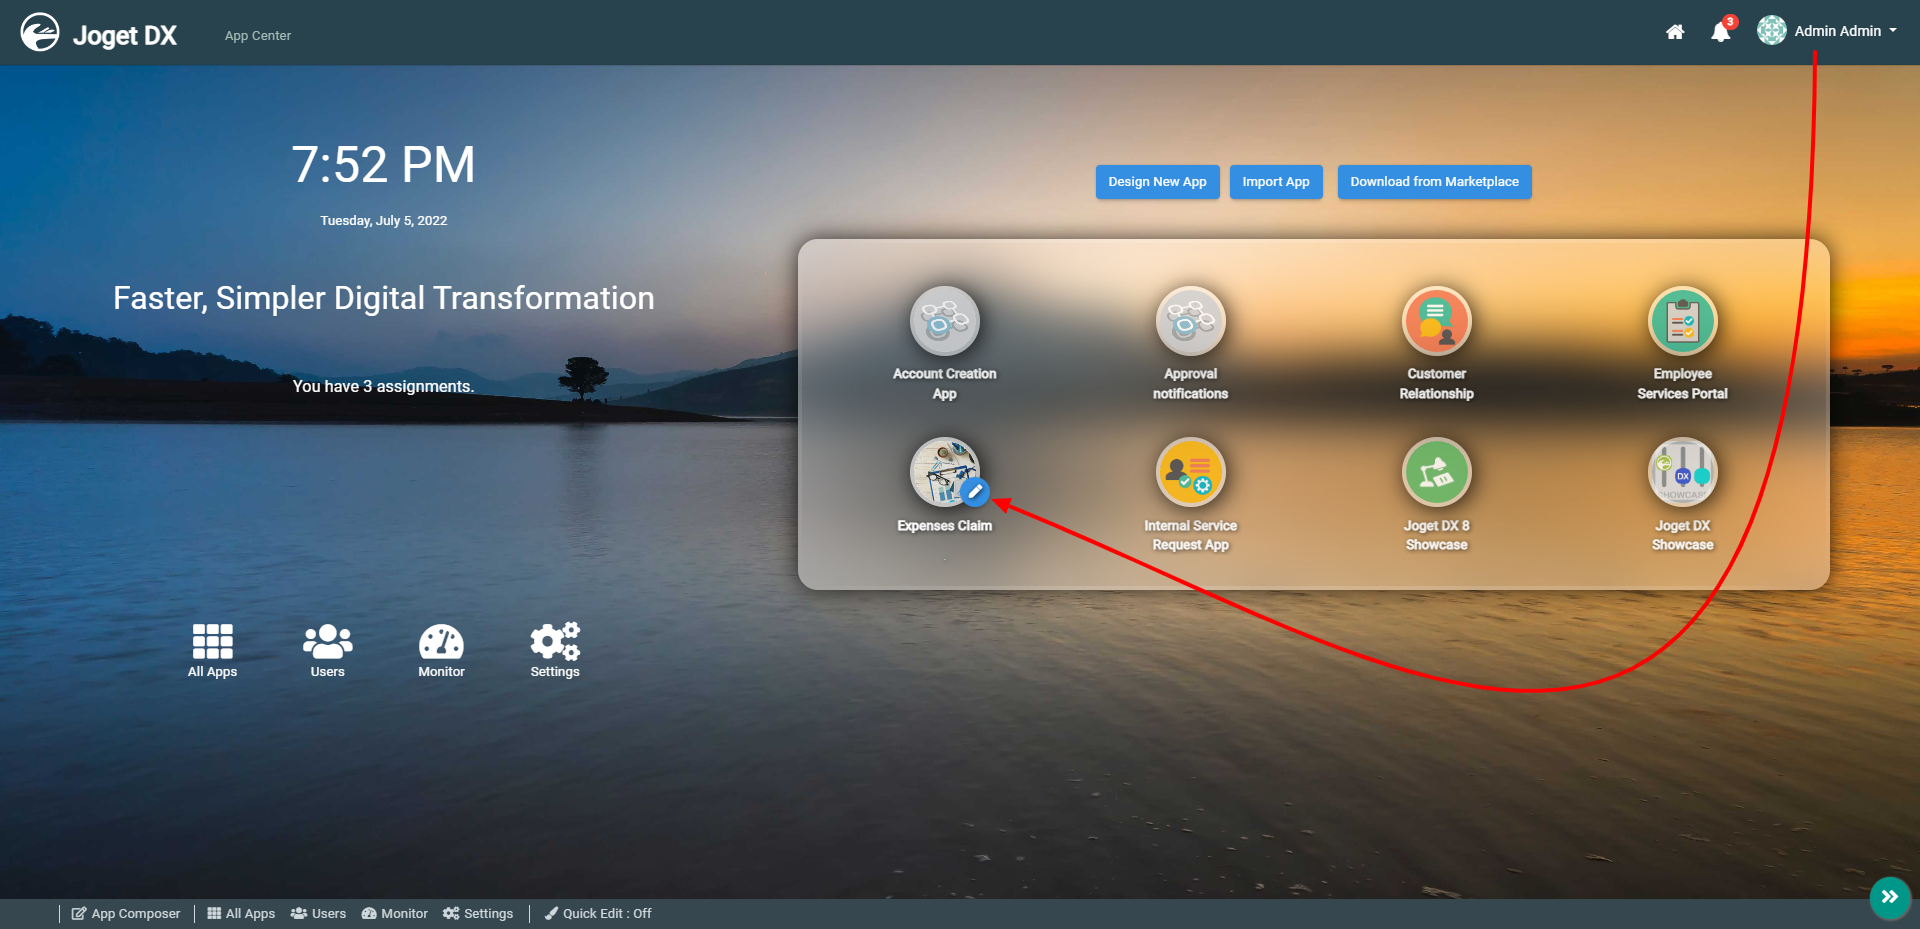Viewport: 1920px width, 929px height.
Task: Click 'You have 3 assignments.' text
Action: point(383,387)
